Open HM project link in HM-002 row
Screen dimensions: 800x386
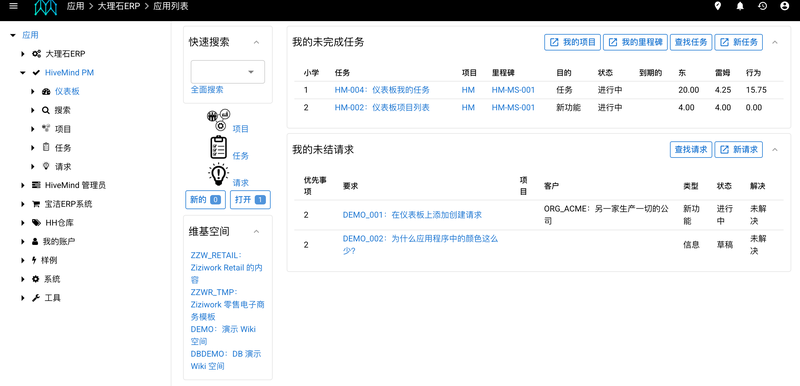[x=468, y=108]
